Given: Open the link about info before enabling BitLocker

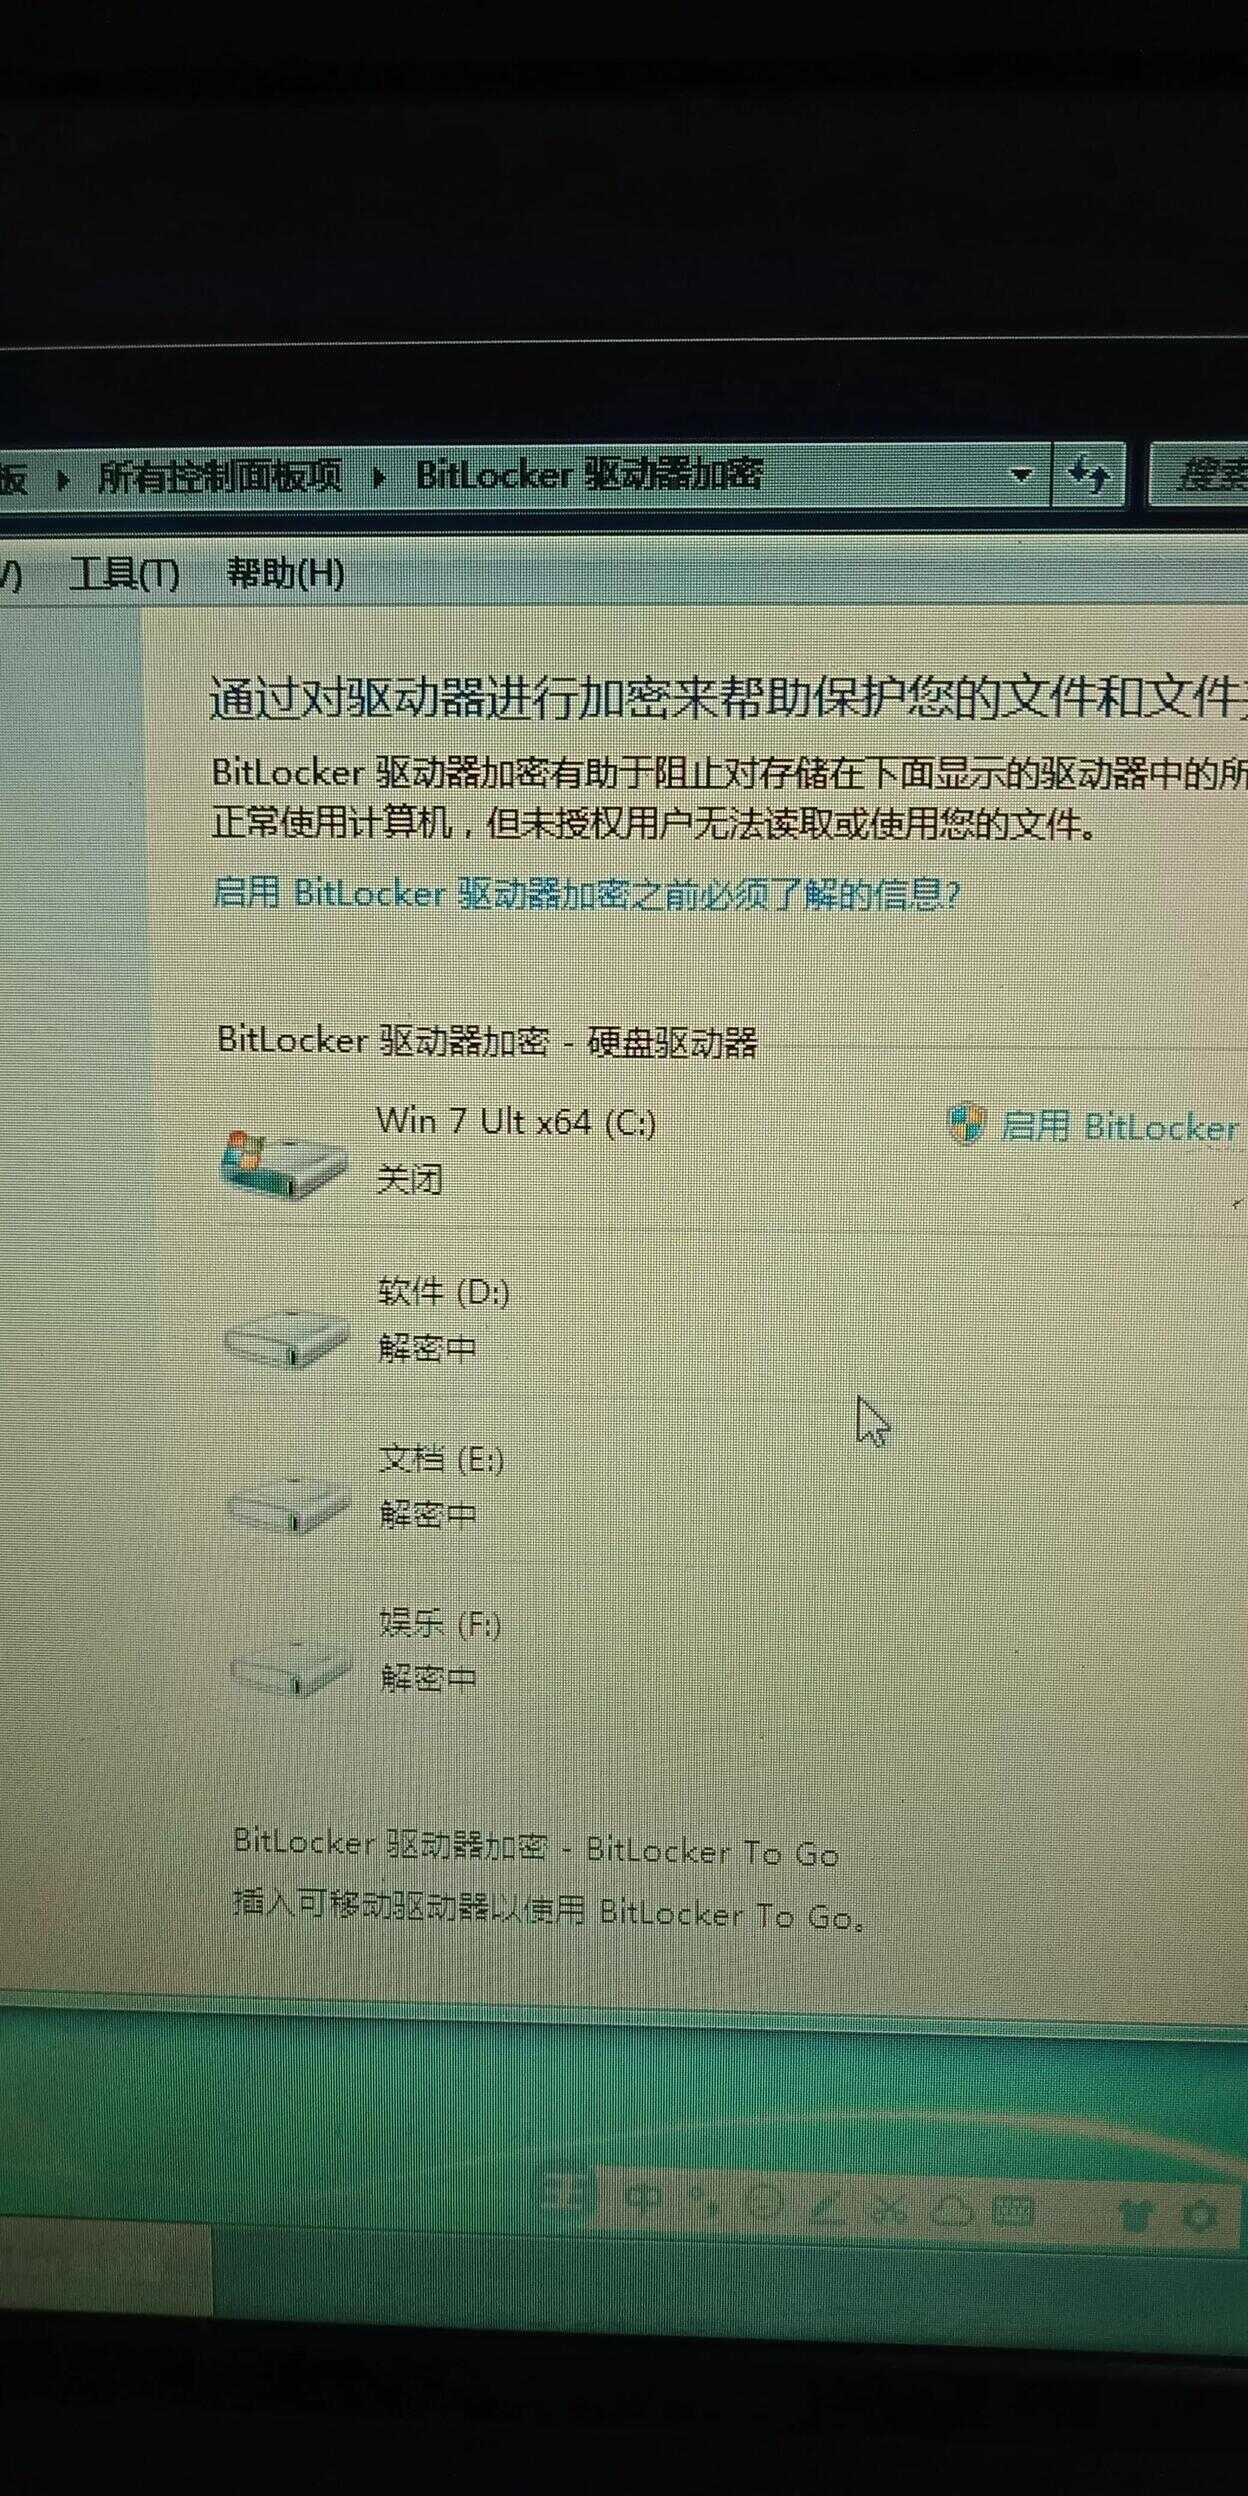Looking at the screenshot, I should pyautogui.click(x=586, y=893).
